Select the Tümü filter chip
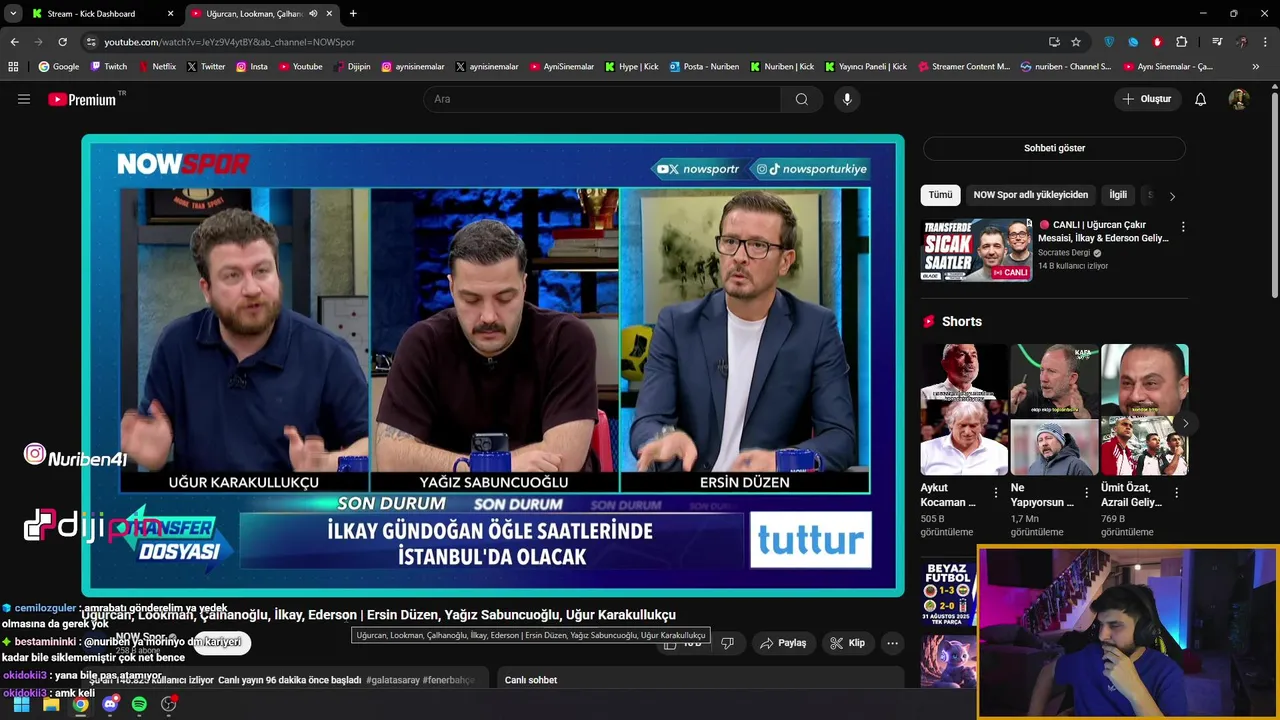1280x720 pixels. click(x=940, y=195)
